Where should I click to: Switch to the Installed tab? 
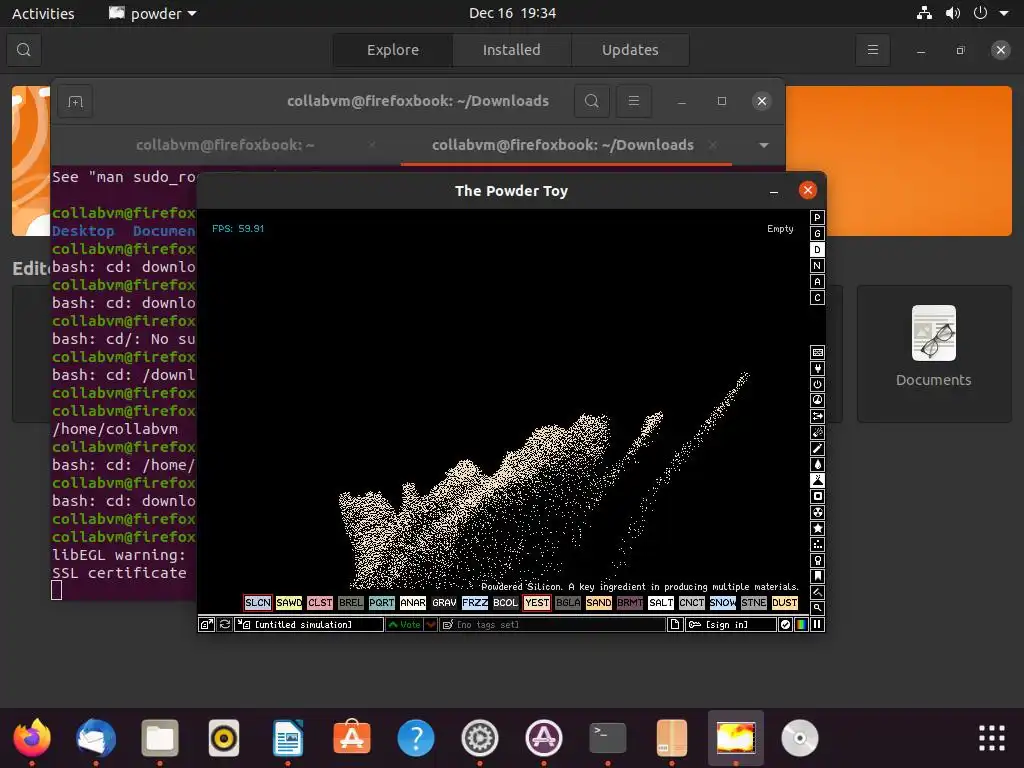(x=511, y=50)
